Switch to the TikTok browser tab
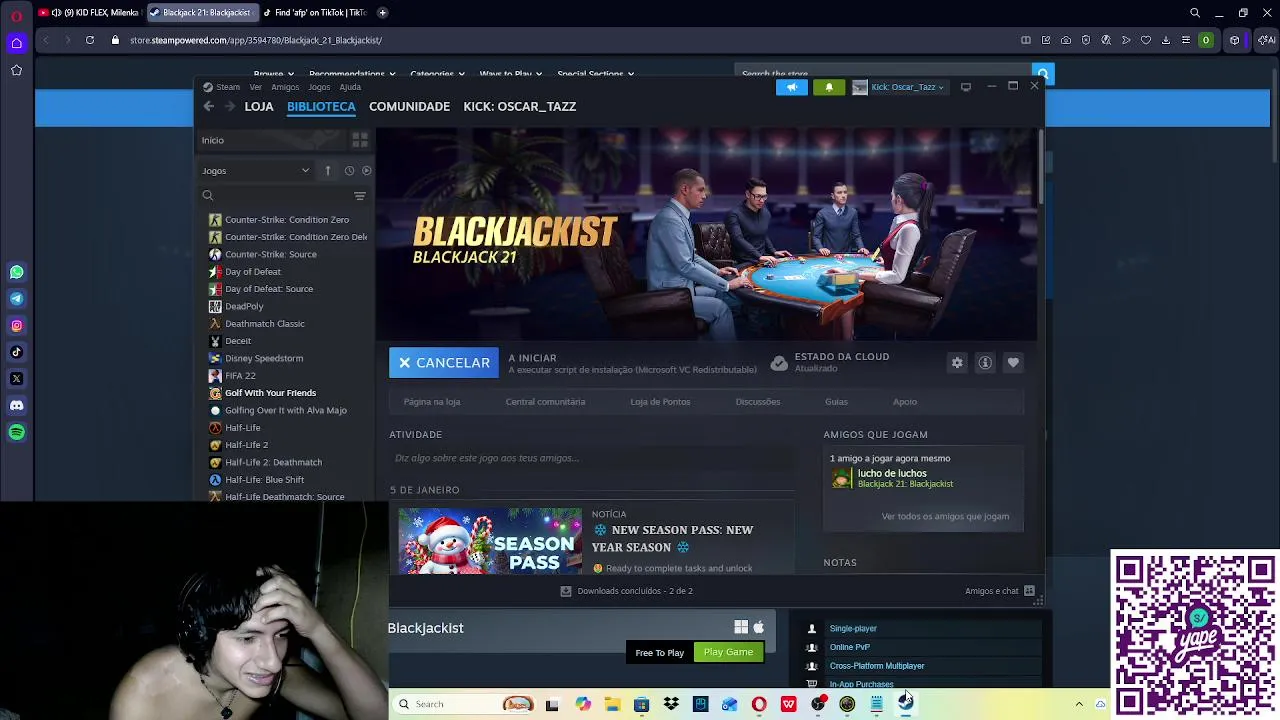1280x720 pixels. pos(315,13)
